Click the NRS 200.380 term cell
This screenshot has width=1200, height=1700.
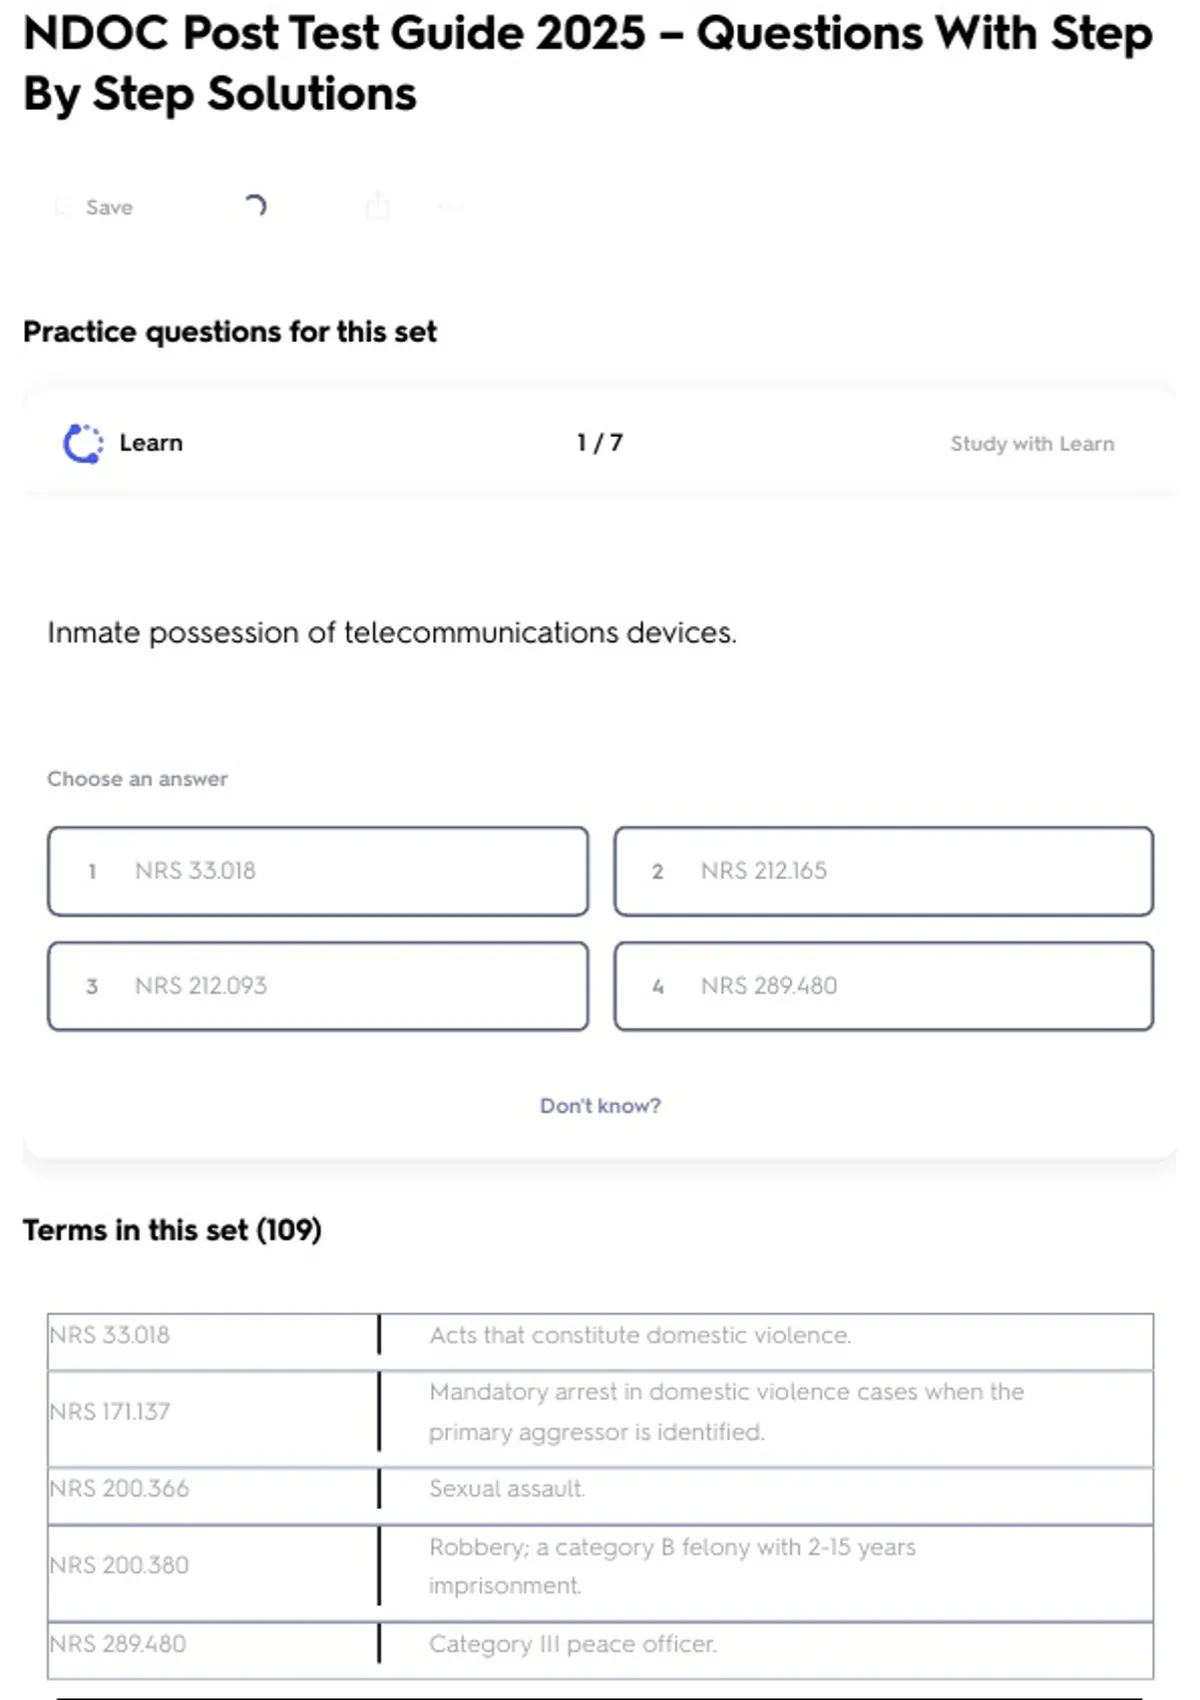pos(119,1565)
